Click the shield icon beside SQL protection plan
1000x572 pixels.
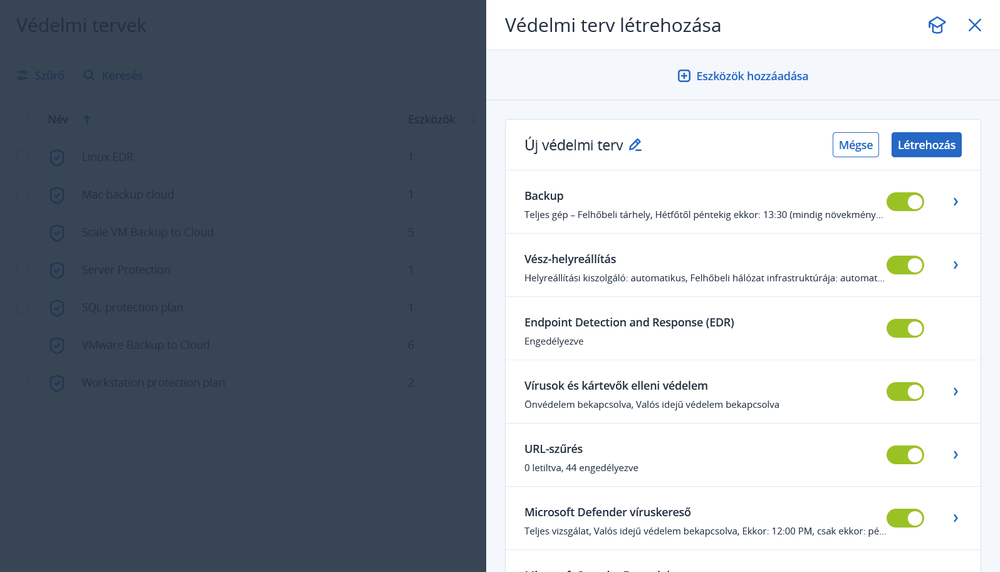click(x=57, y=307)
